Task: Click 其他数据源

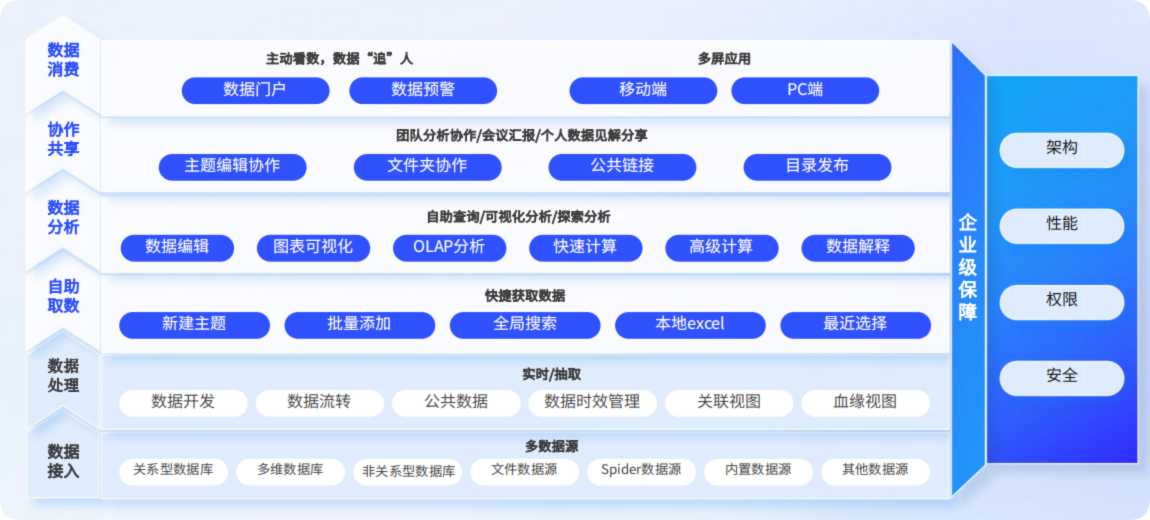Action: point(876,471)
